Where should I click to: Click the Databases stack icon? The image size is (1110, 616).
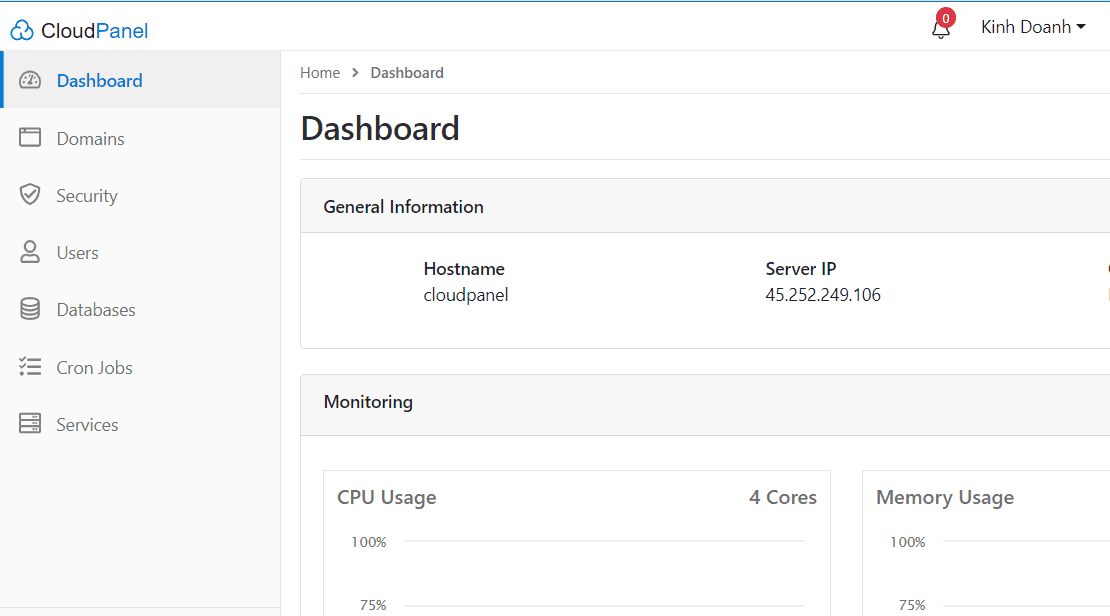[x=30, y=309]
